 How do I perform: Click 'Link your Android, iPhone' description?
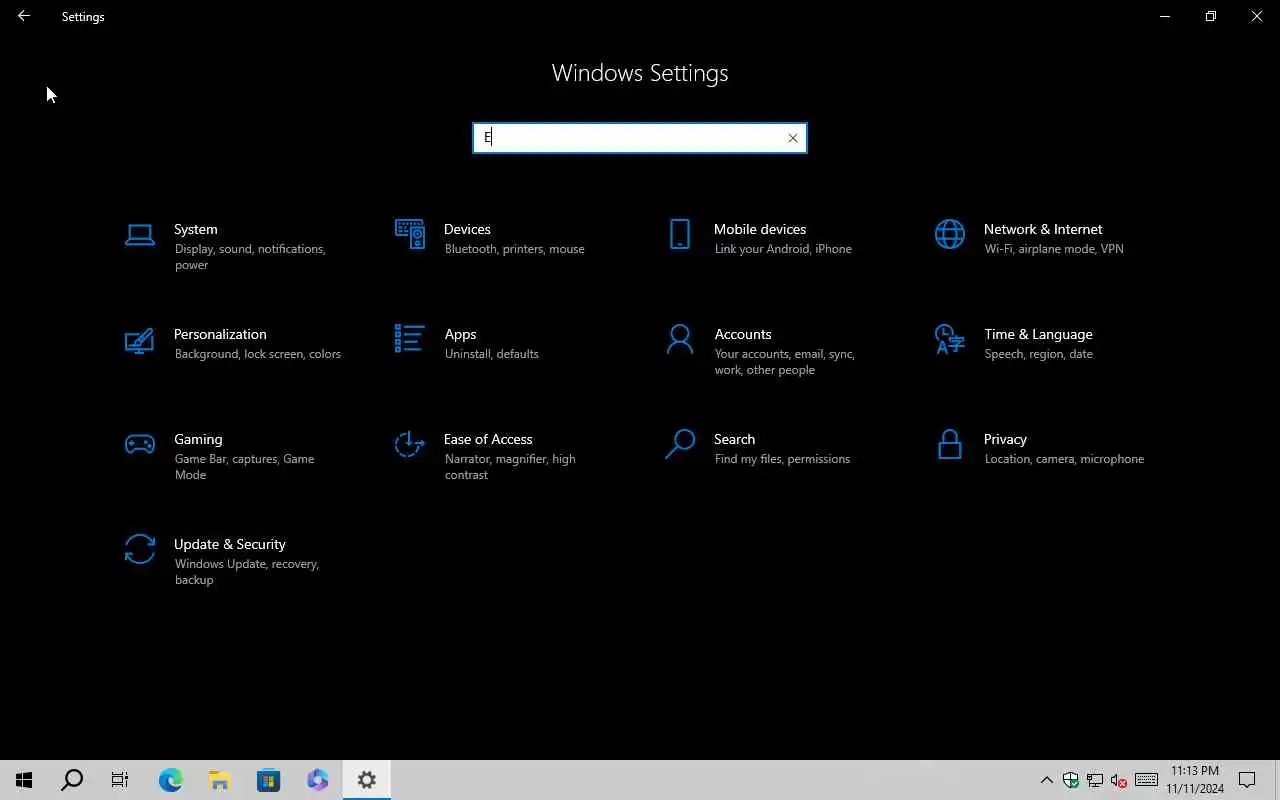click(x=783, y=249)
